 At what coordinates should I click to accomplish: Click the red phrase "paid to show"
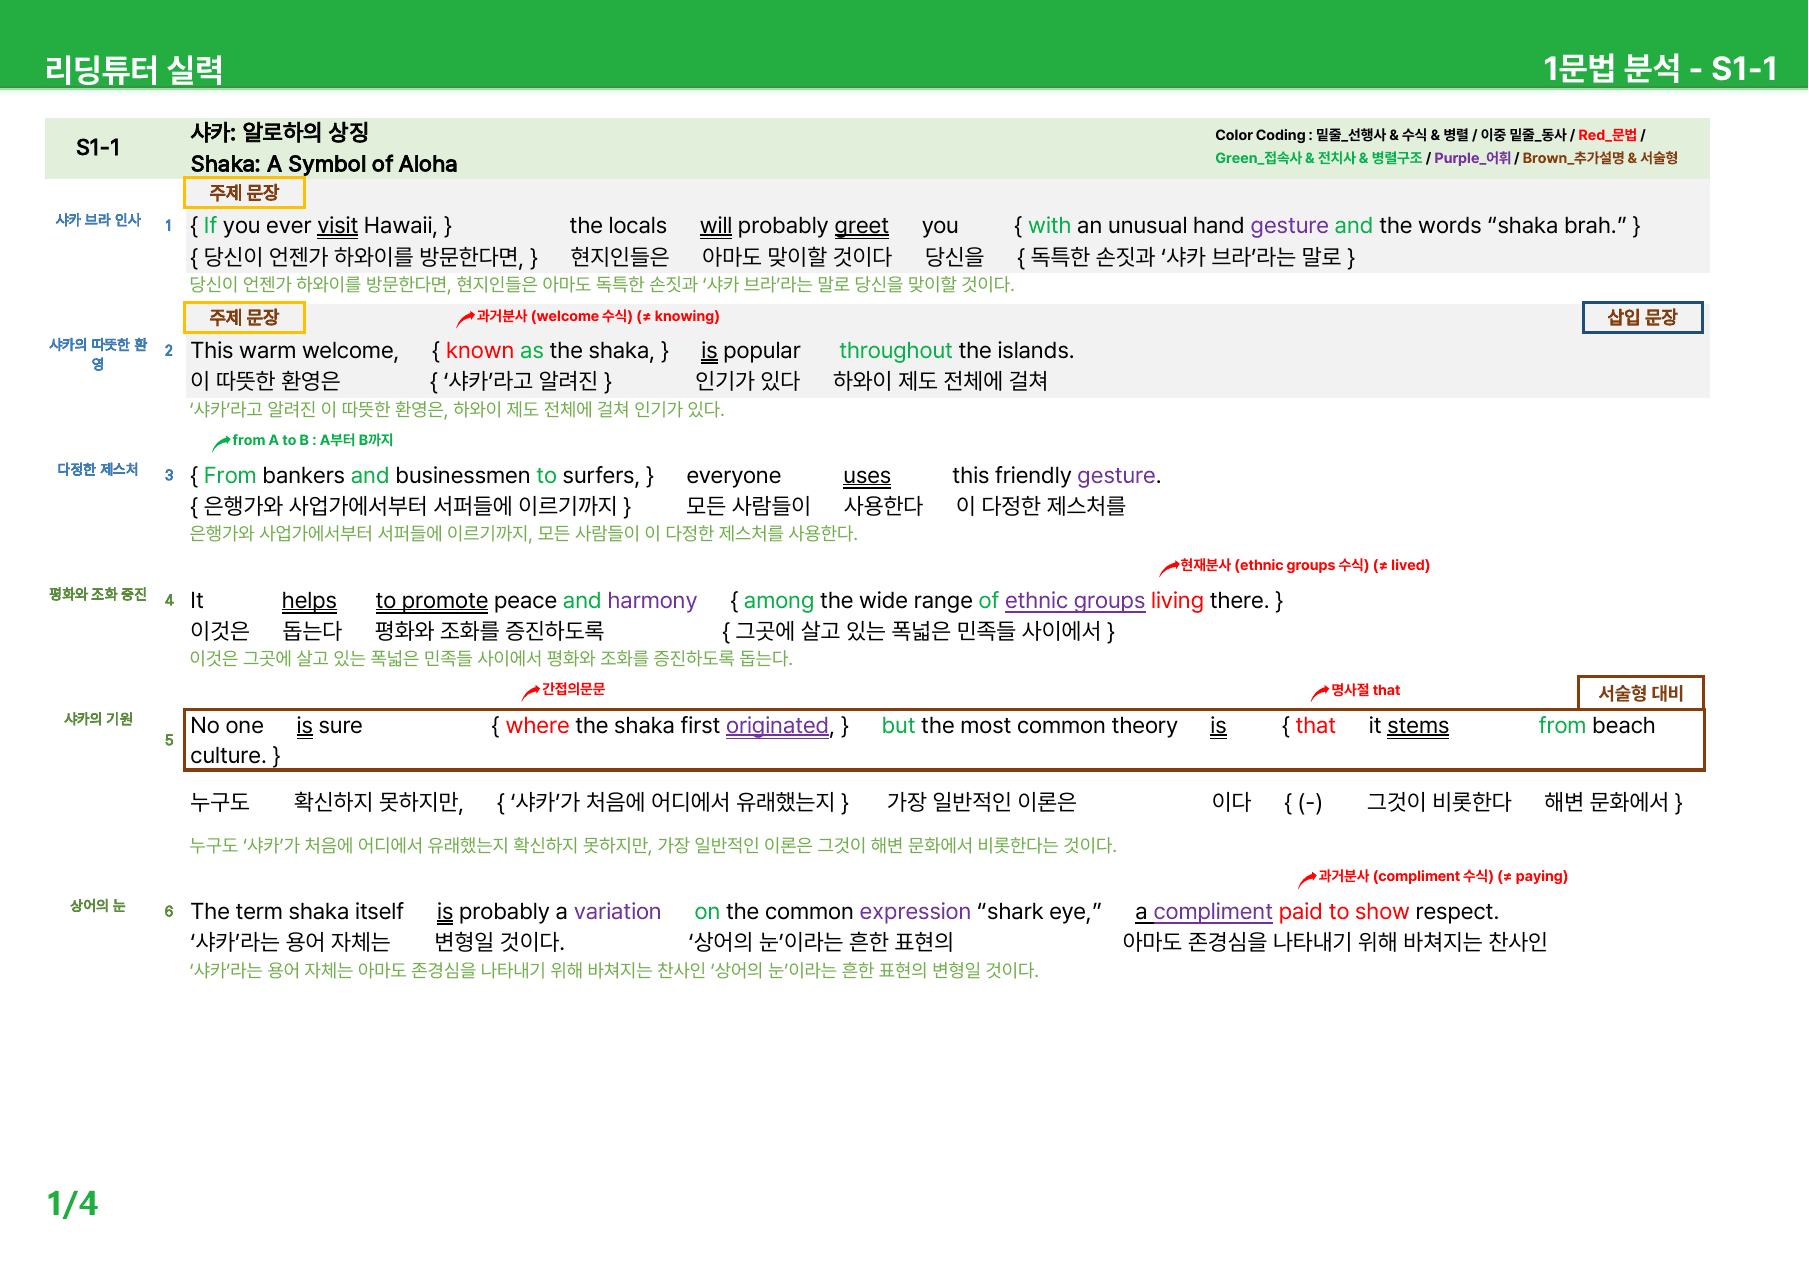point(1344,912)
